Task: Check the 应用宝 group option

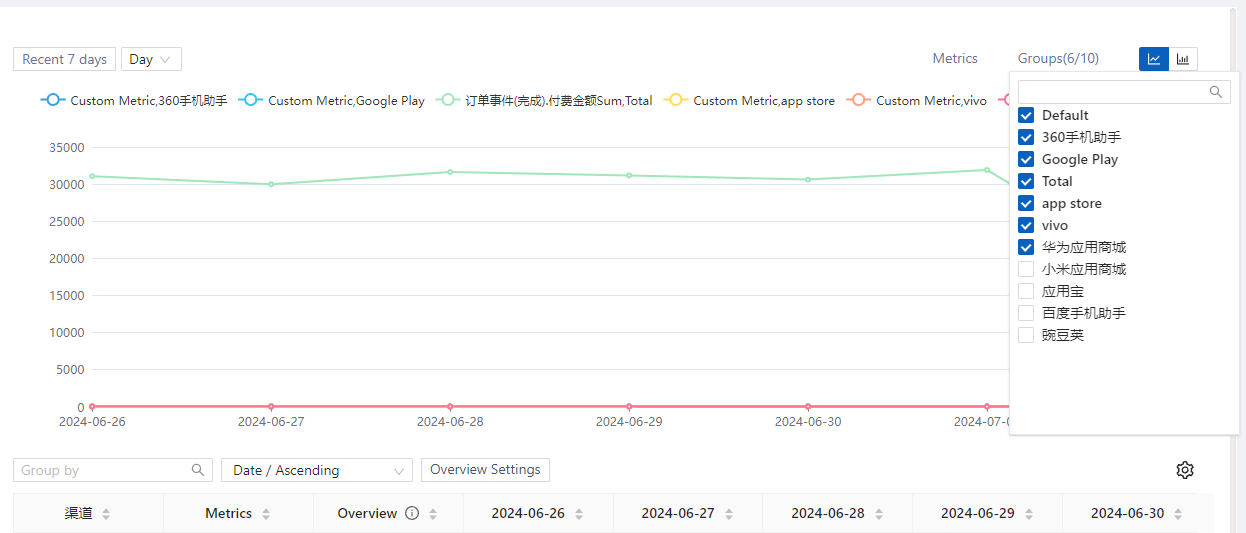Action: point(1026,291)
